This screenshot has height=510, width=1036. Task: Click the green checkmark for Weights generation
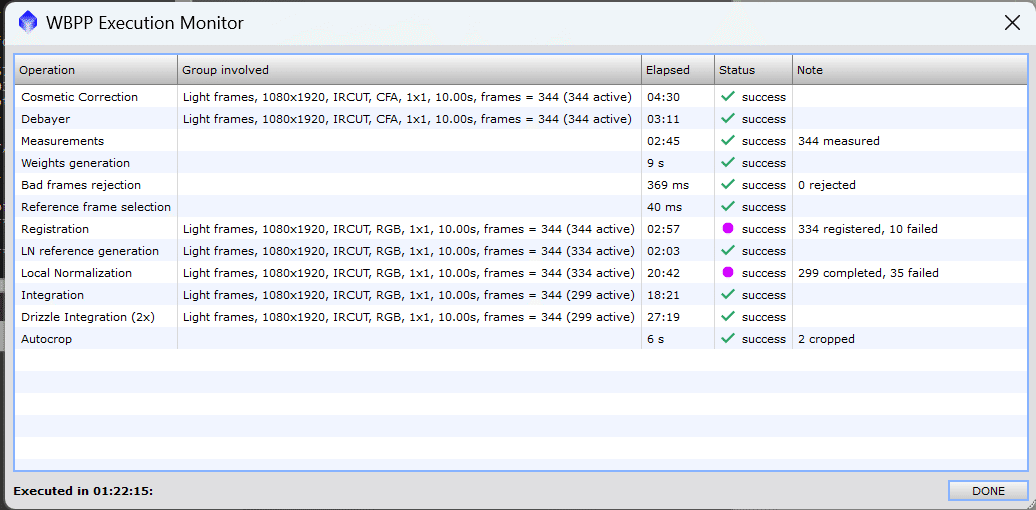point(728,162)
